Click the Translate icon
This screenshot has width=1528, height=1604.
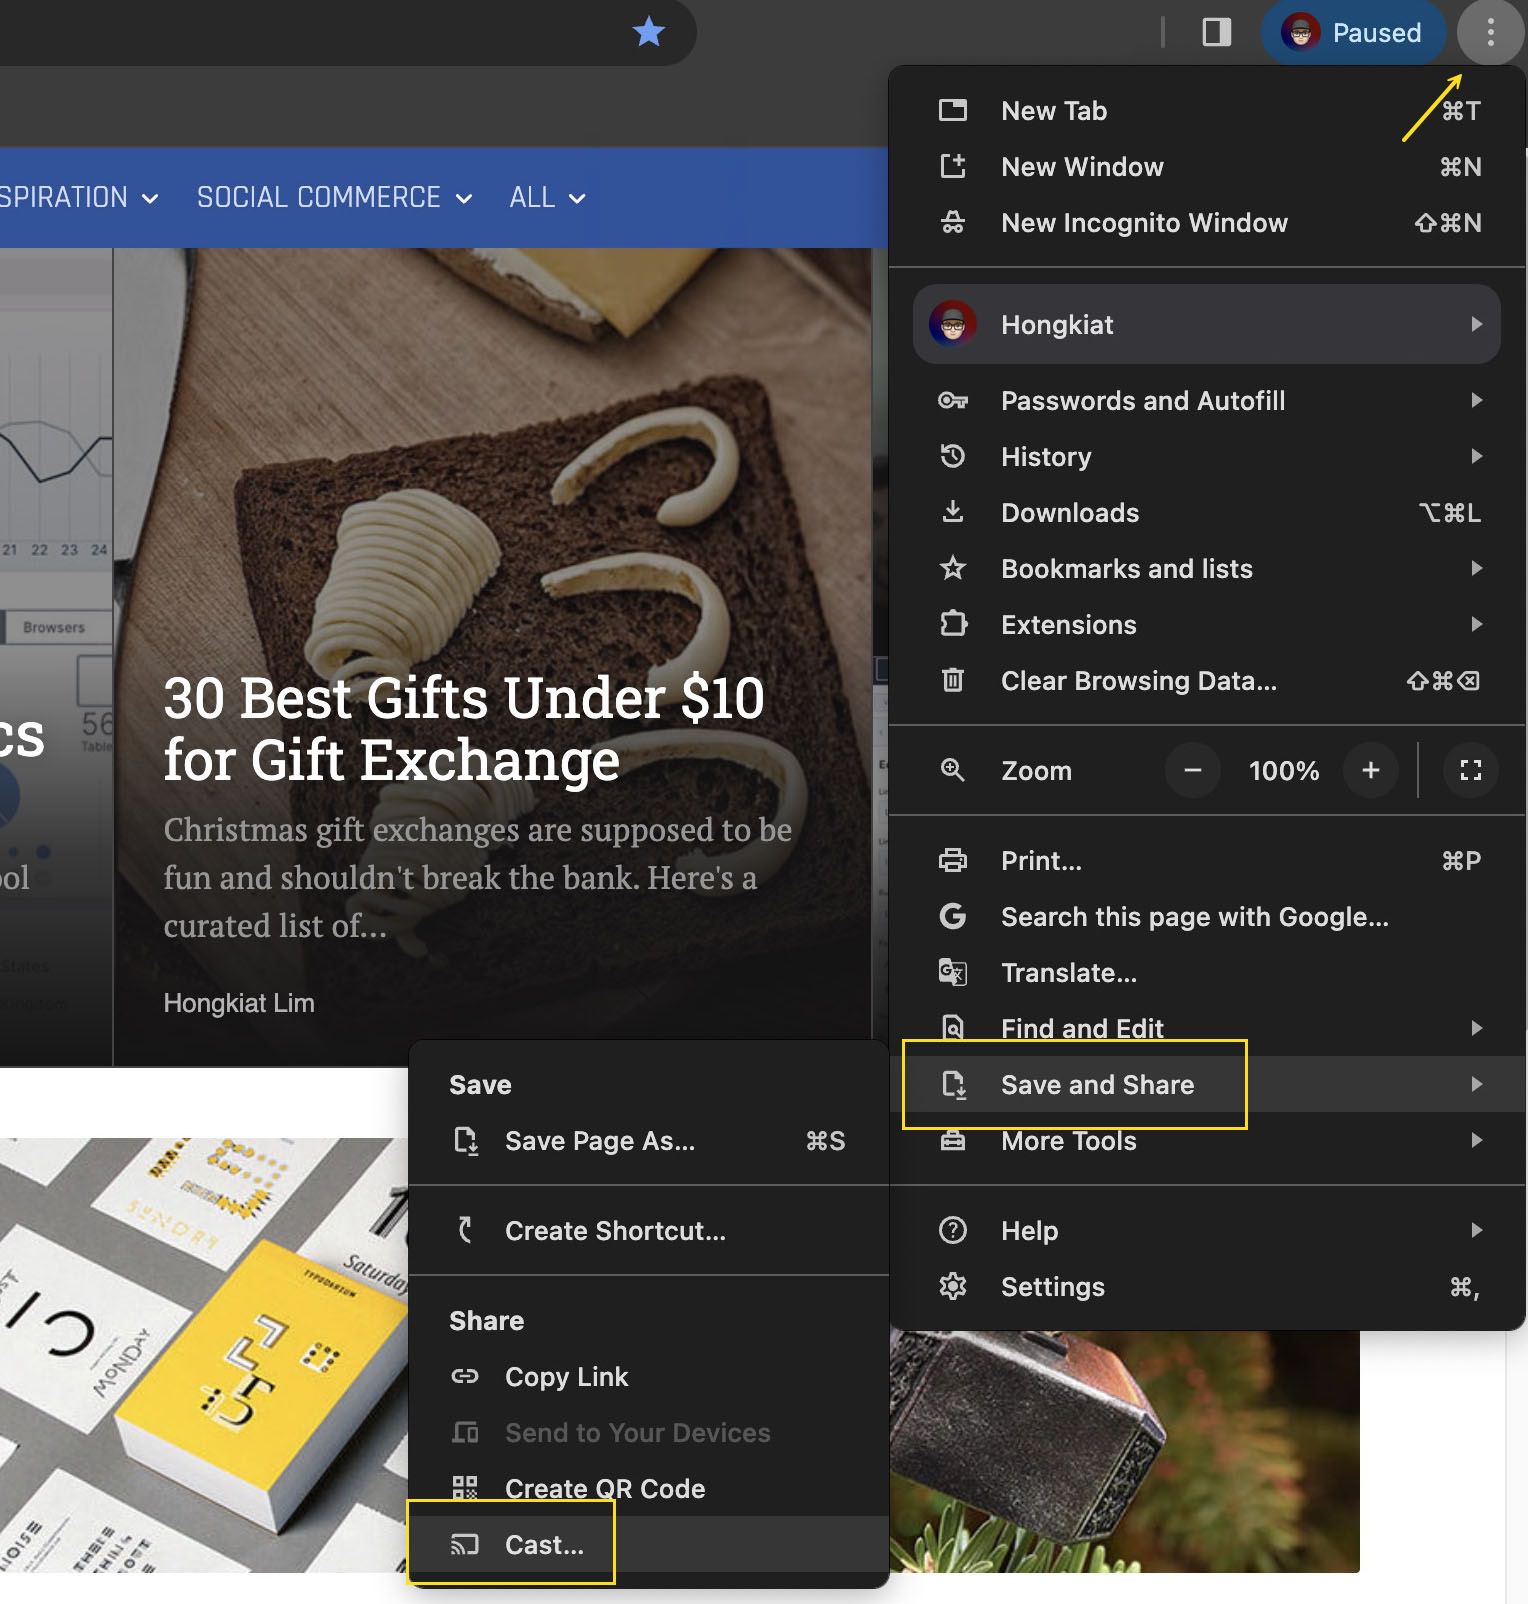953,972
